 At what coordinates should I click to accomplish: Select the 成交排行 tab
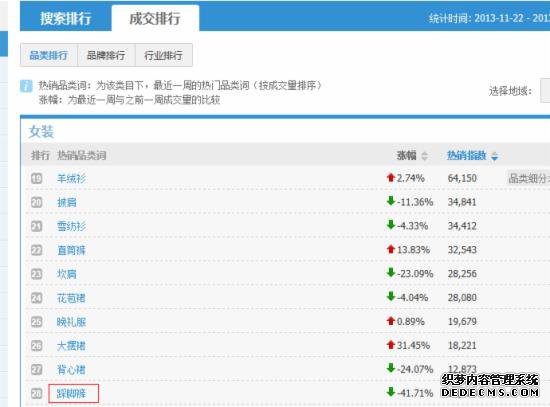[155, 18]
